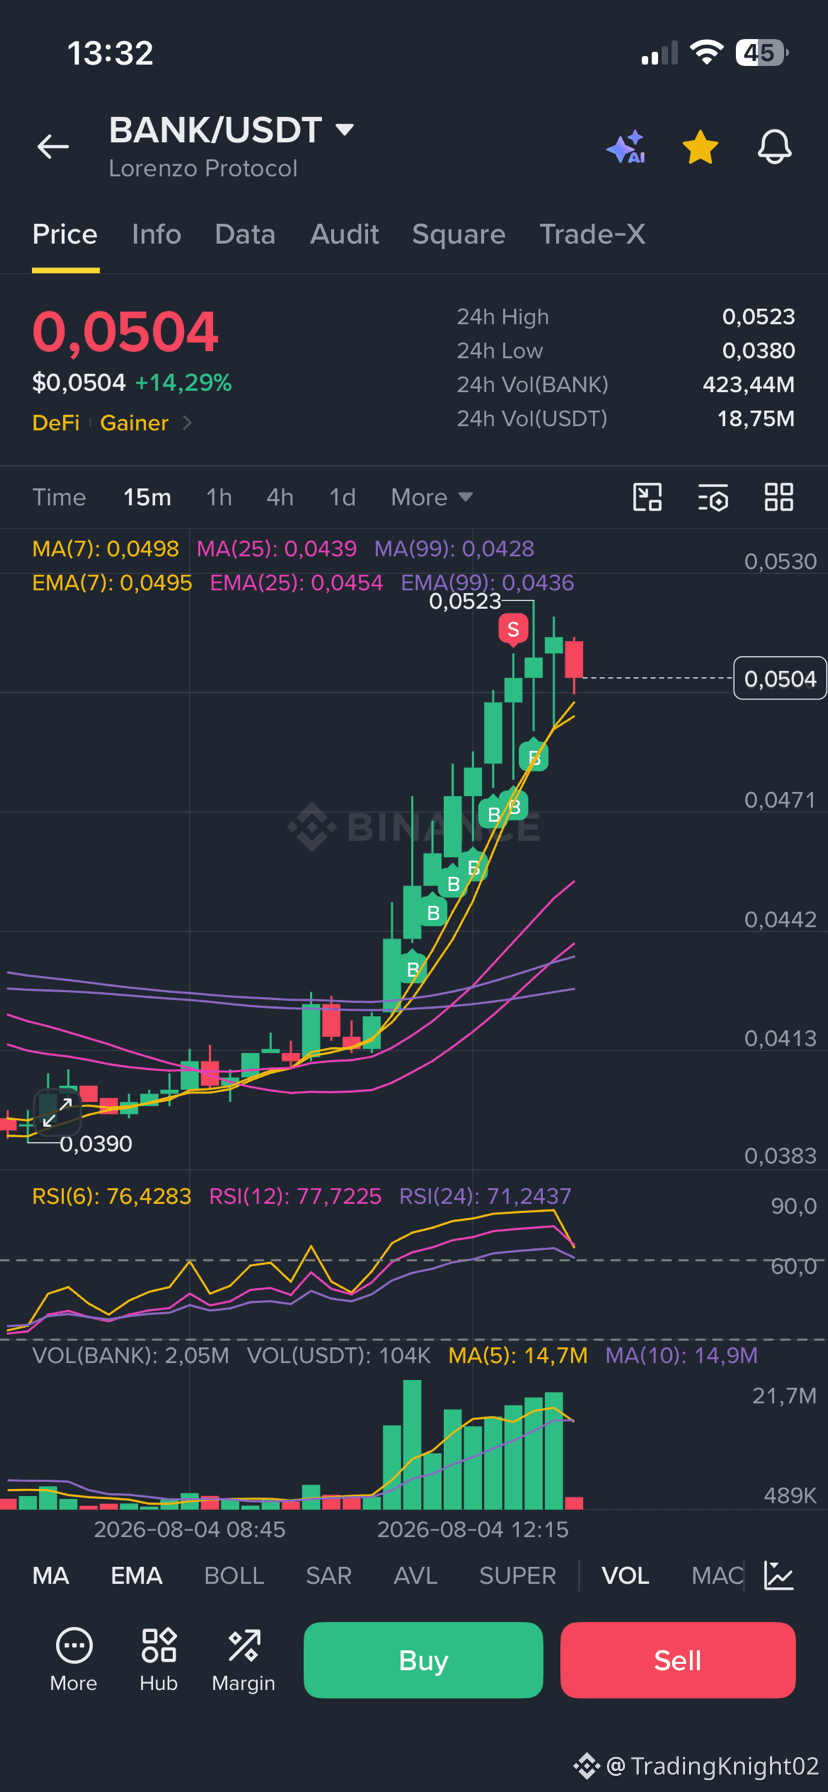828x1792 pixels.
Task: Go back with the left arrow
Action: coord(53,147)
